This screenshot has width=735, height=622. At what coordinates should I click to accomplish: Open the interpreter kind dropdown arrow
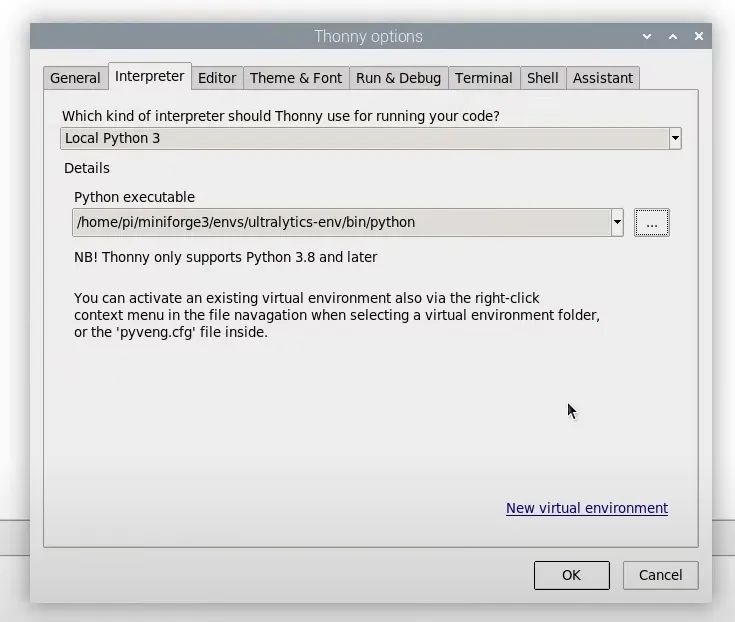[675, 138]
